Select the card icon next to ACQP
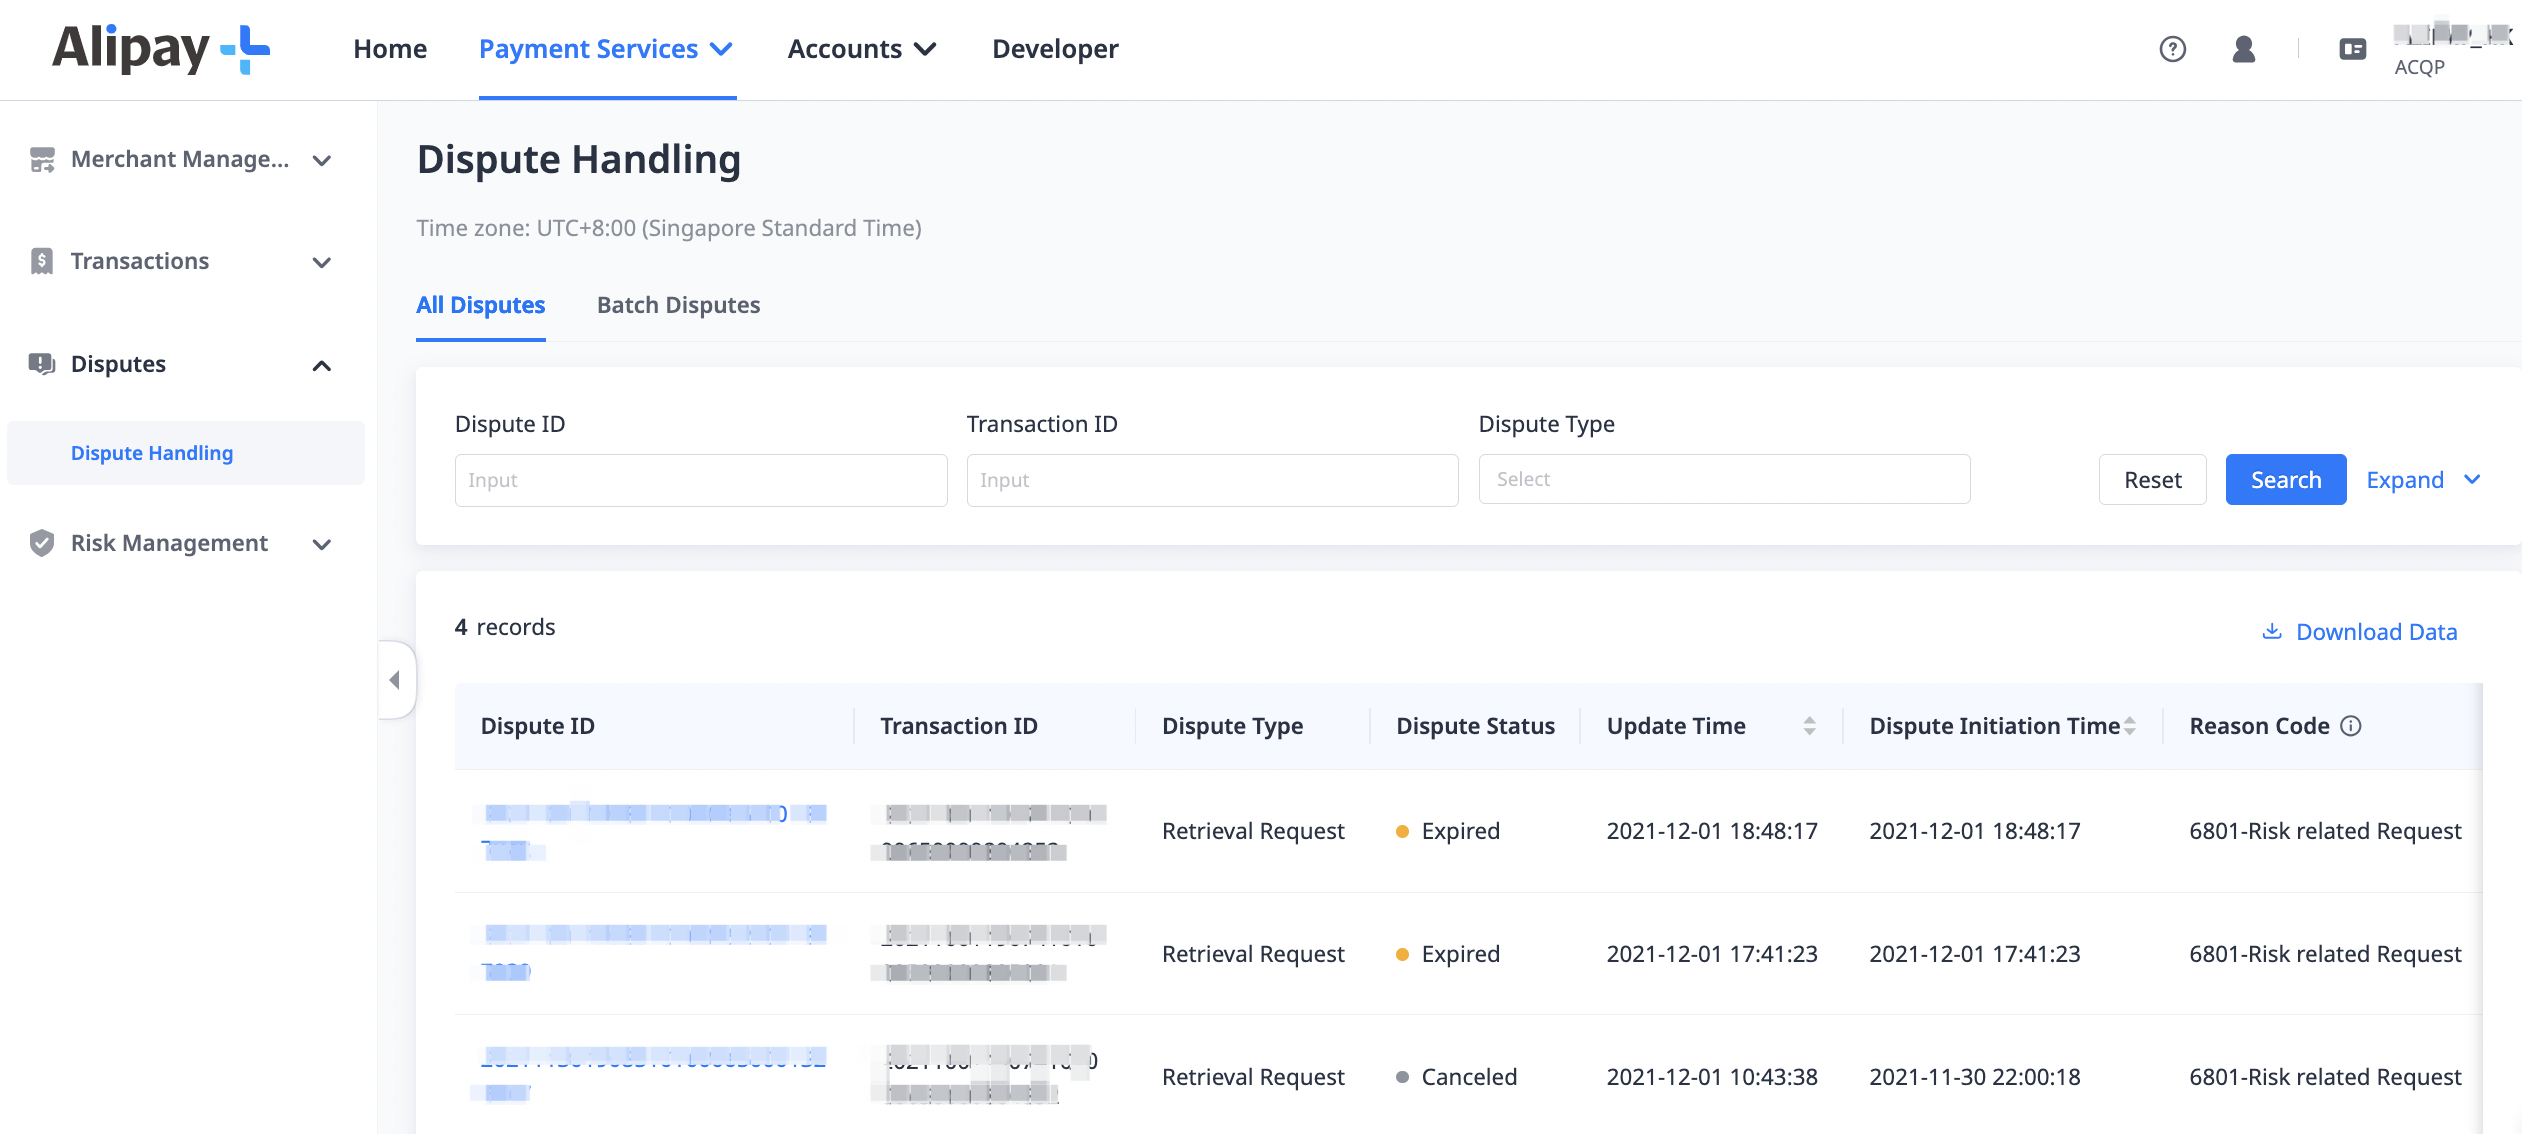Viewport: 2522px width, 1134px height. tap(2353, 48)
